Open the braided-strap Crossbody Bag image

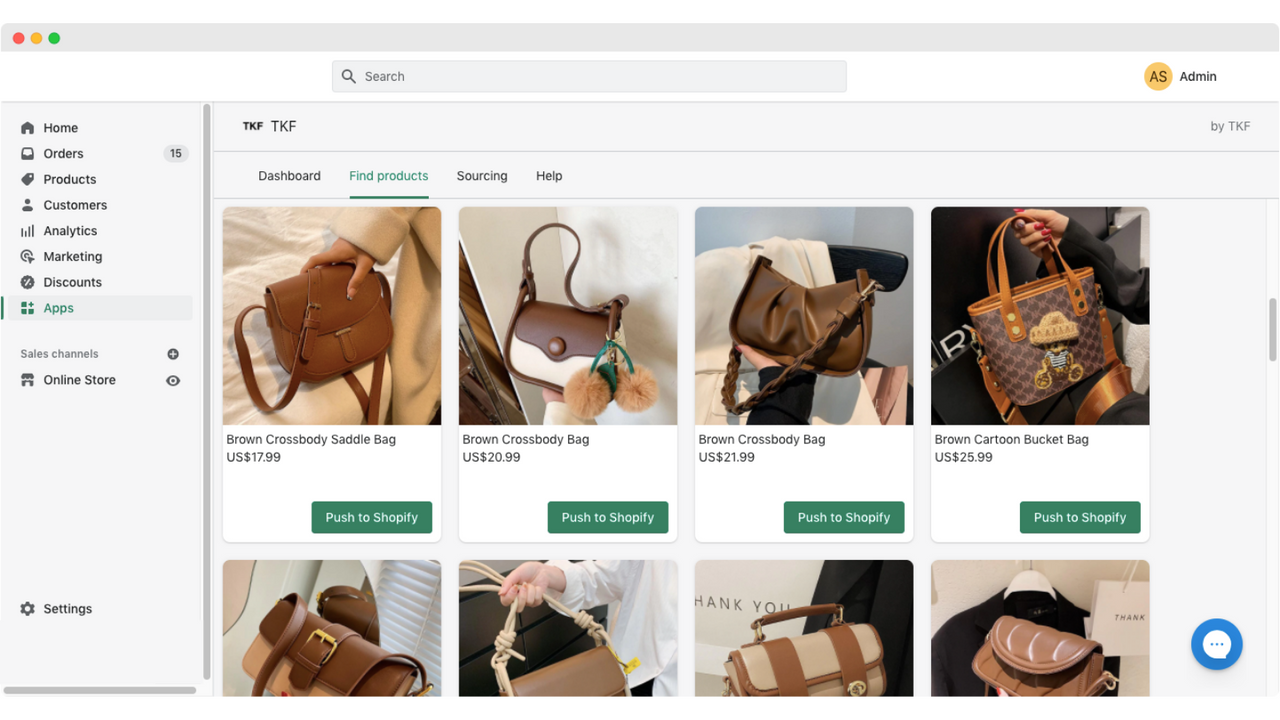(x=804, y=316)
